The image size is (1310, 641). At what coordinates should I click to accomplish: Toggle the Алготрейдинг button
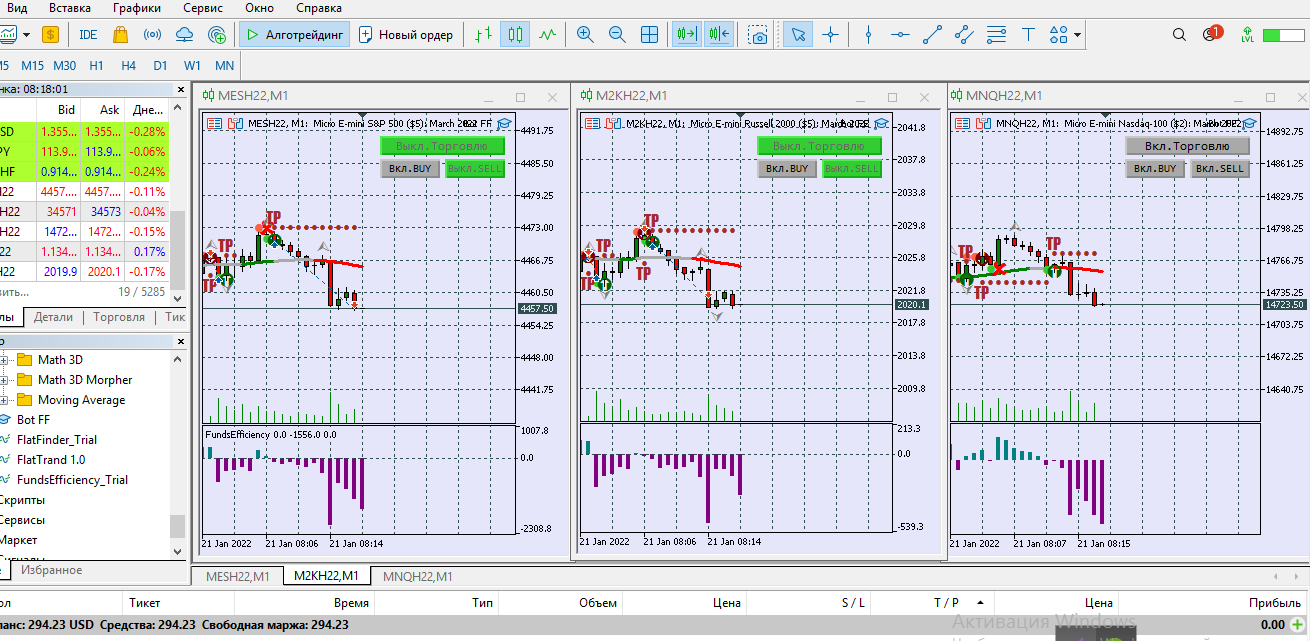(x=294, y=35)
